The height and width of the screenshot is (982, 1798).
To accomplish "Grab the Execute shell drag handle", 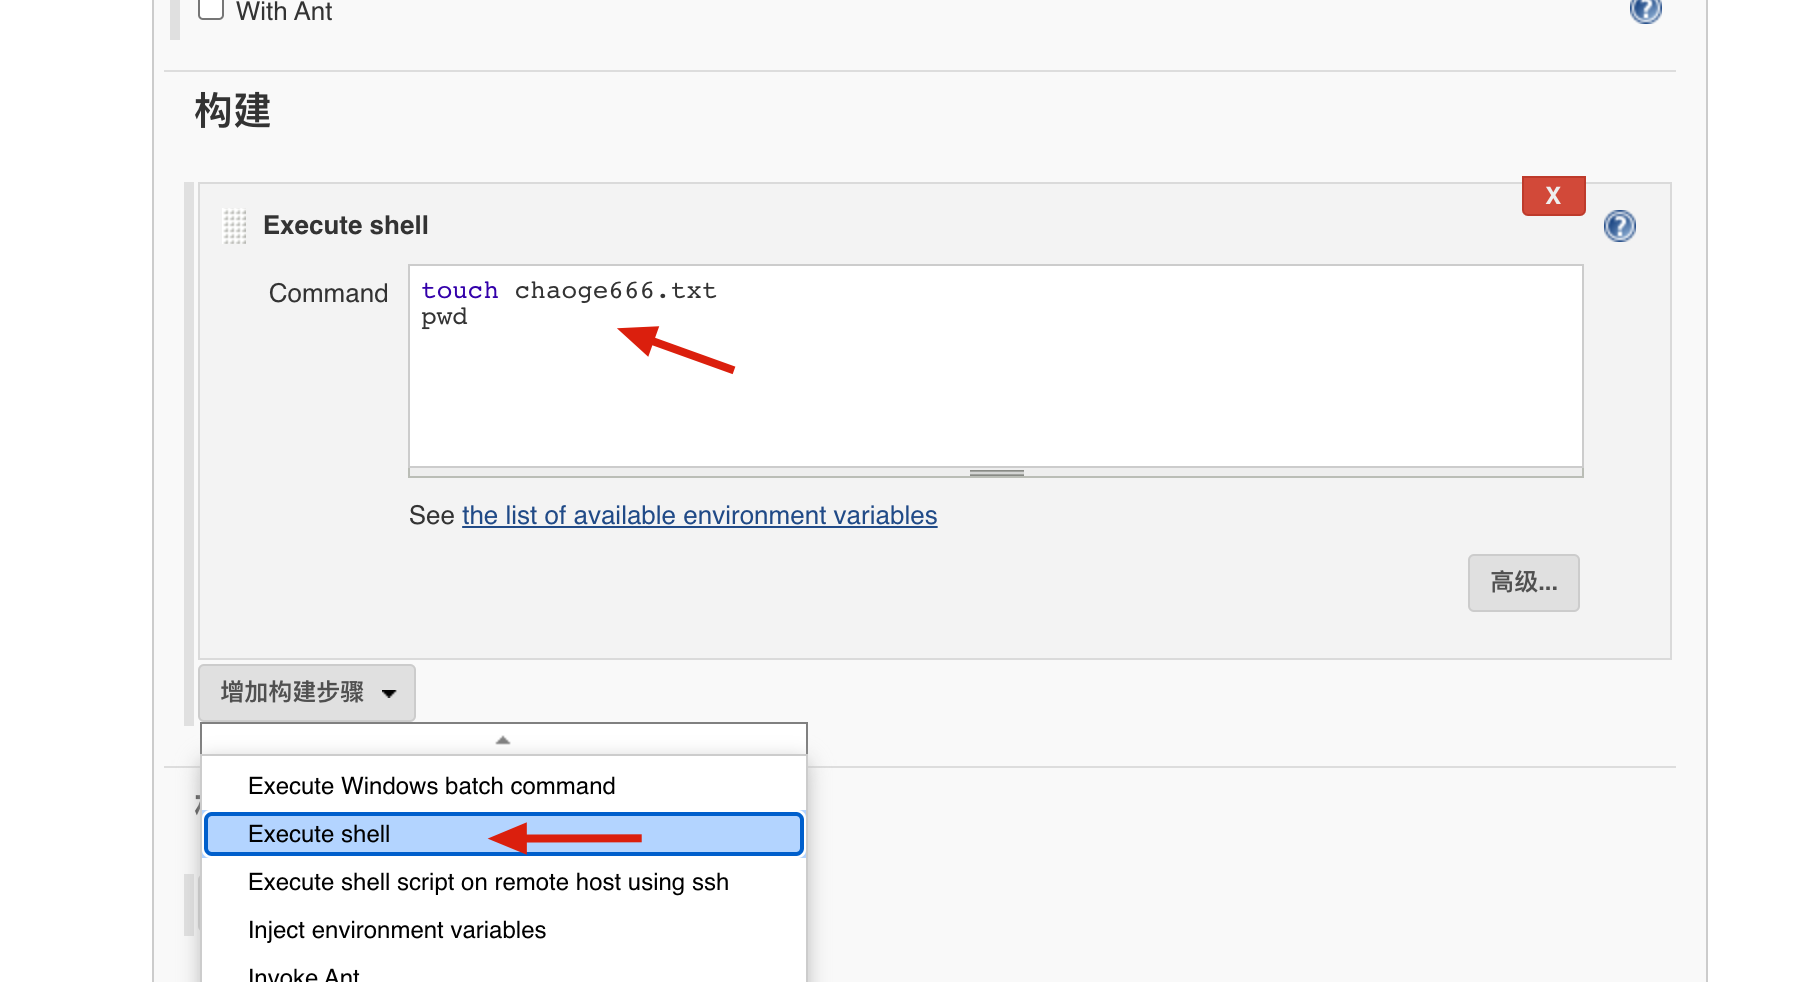I will [x=234, y=226].
